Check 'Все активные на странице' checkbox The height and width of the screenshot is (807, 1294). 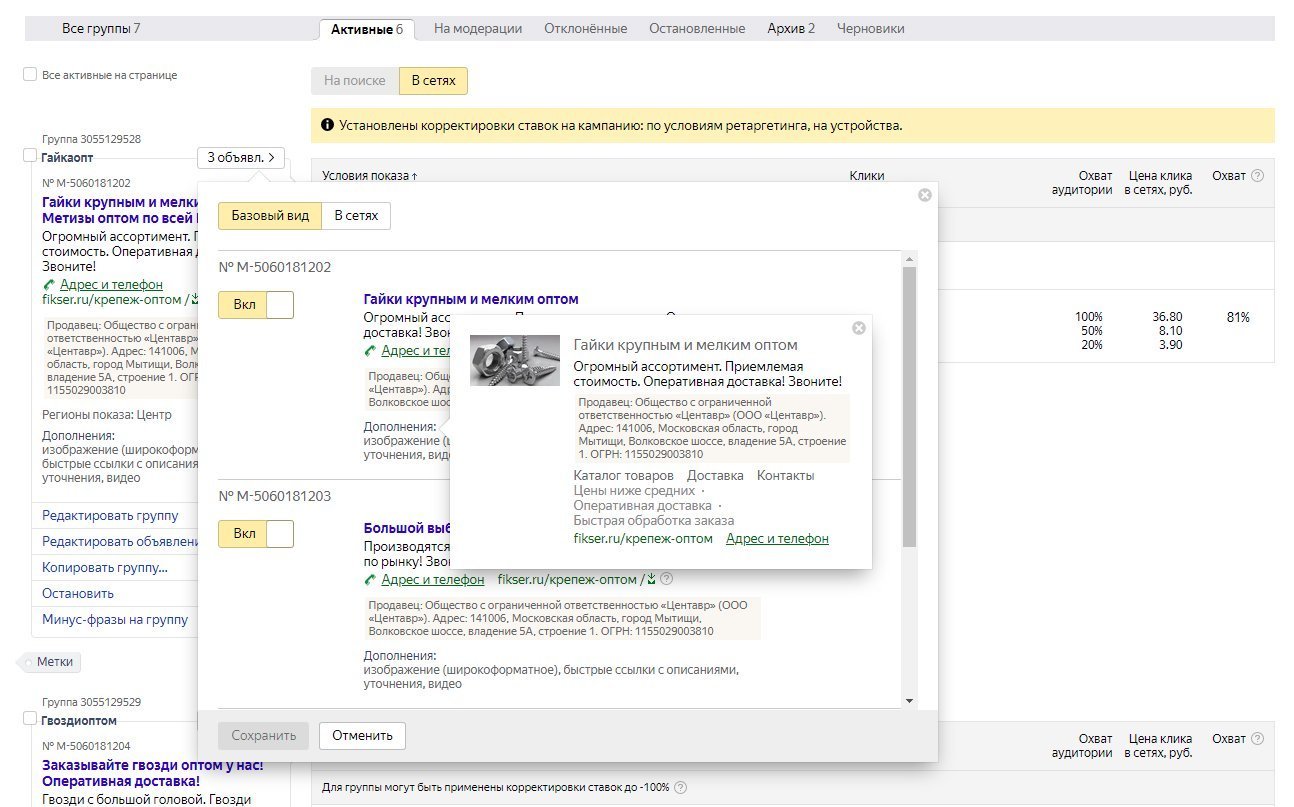[30, 75]
